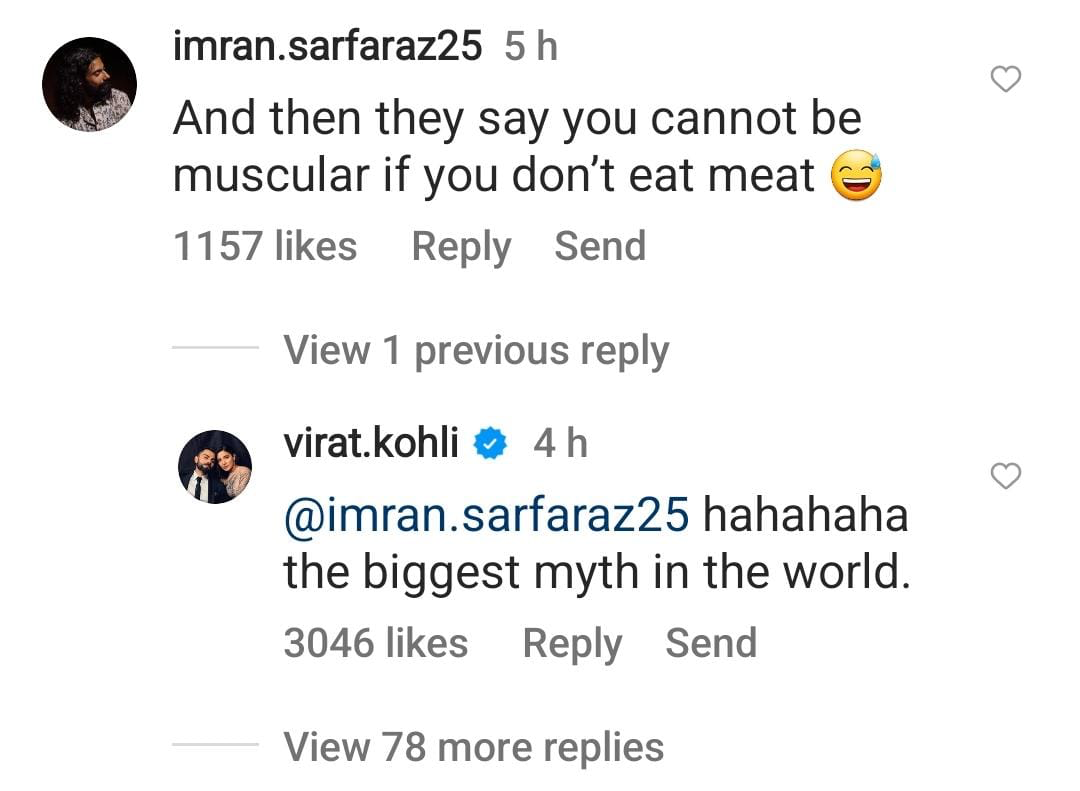Like imran.sarfaraz25's comment with the heart
This screenshot has height=791, width=1080.
(x=1005, y=79)
